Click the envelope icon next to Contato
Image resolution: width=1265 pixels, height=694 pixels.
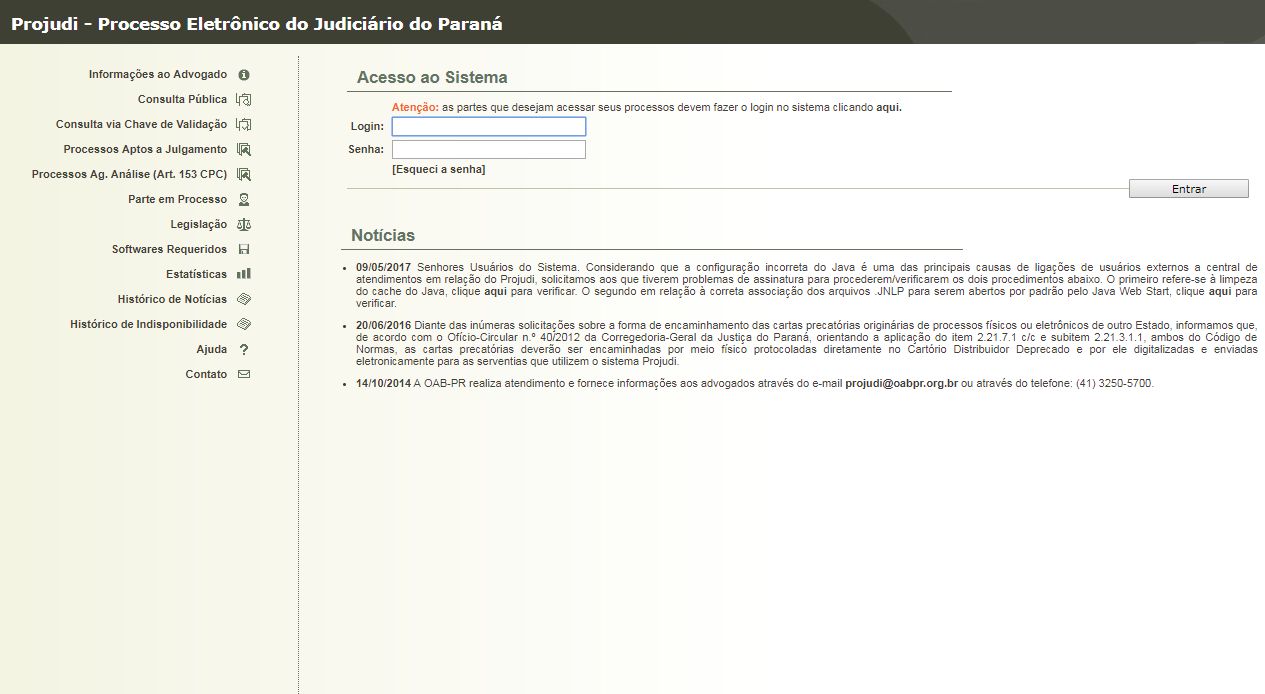tap(244, 375)
